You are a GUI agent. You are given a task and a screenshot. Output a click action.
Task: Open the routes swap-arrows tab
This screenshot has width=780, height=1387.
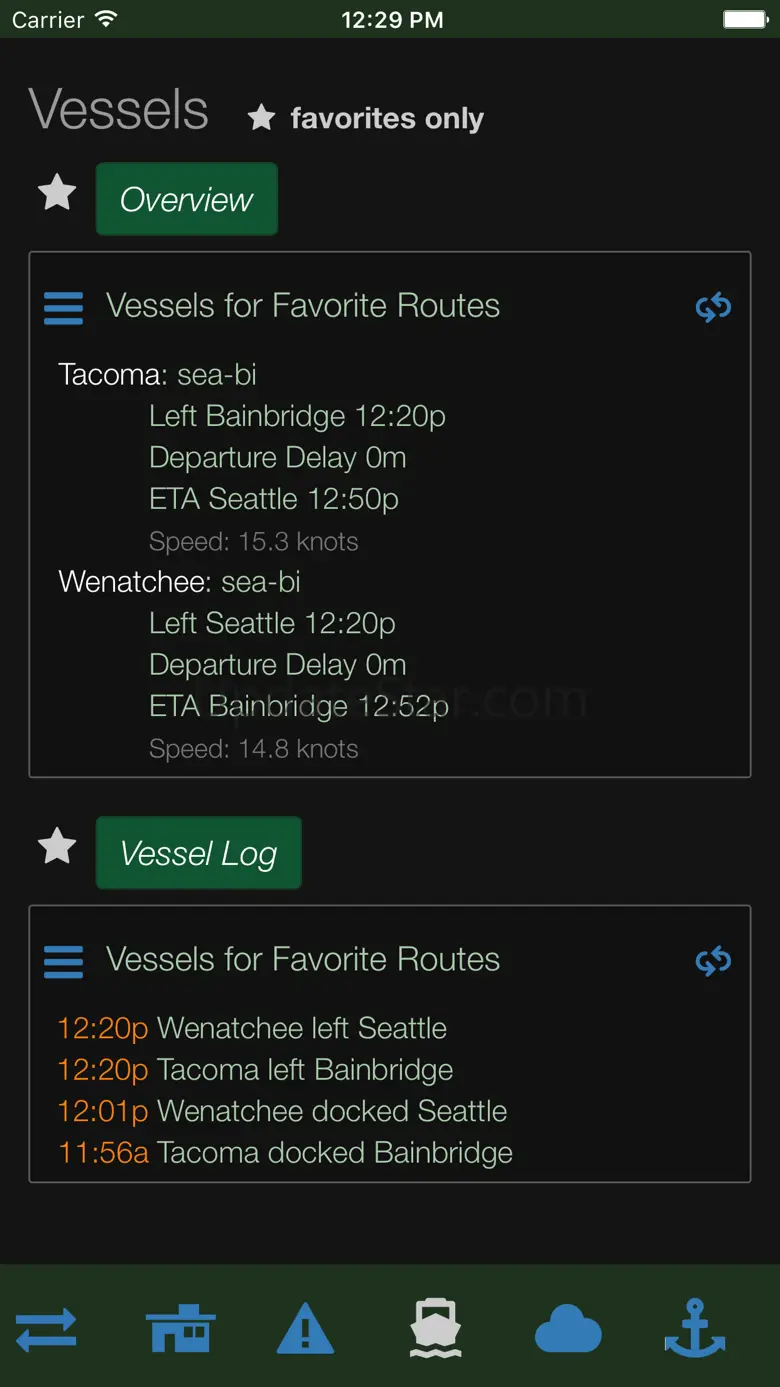coord(46,1331)
